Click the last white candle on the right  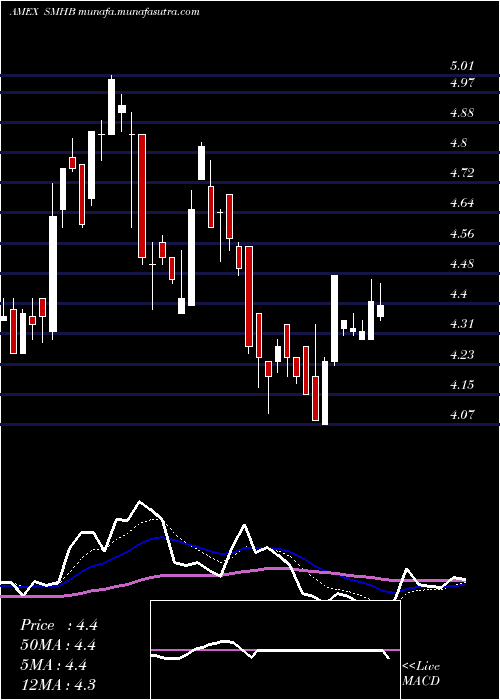point(380,311)
